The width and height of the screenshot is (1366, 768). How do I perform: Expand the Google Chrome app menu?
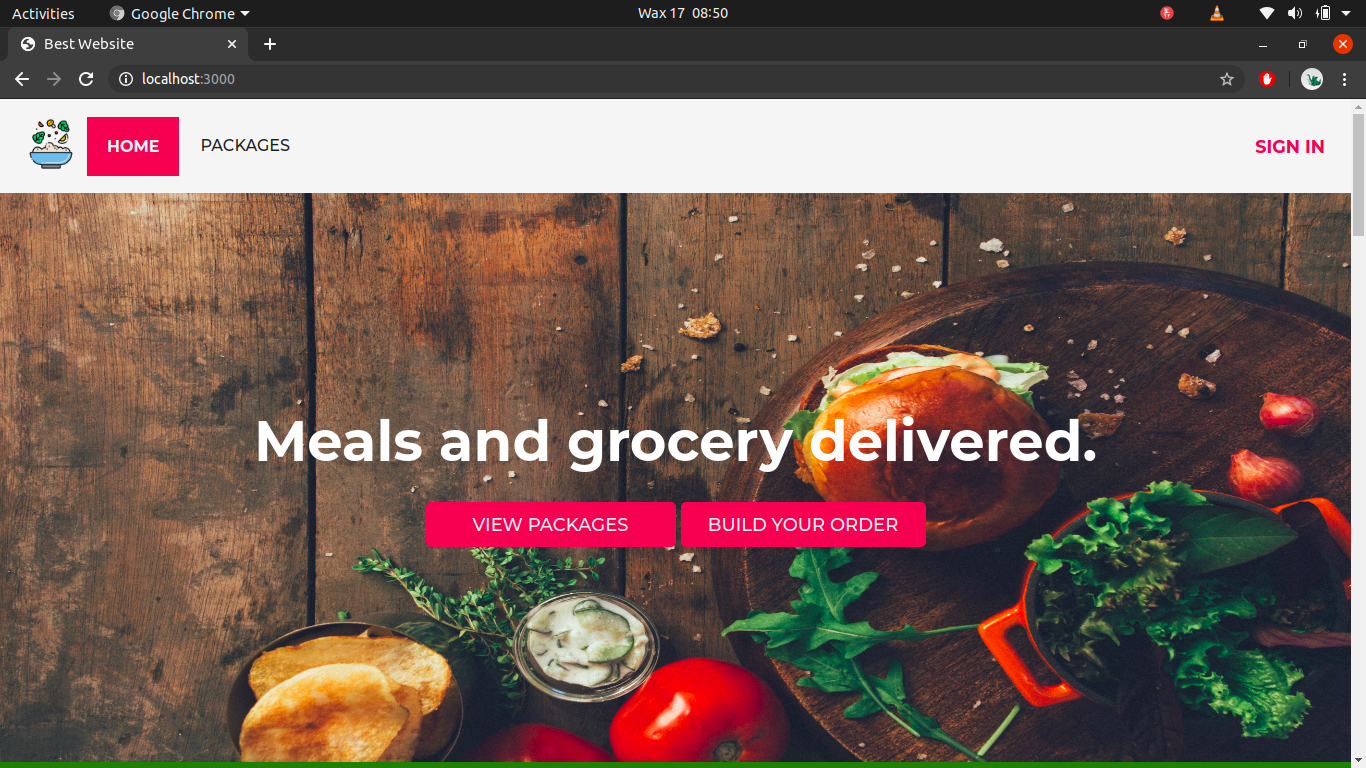tap(180, 13)
